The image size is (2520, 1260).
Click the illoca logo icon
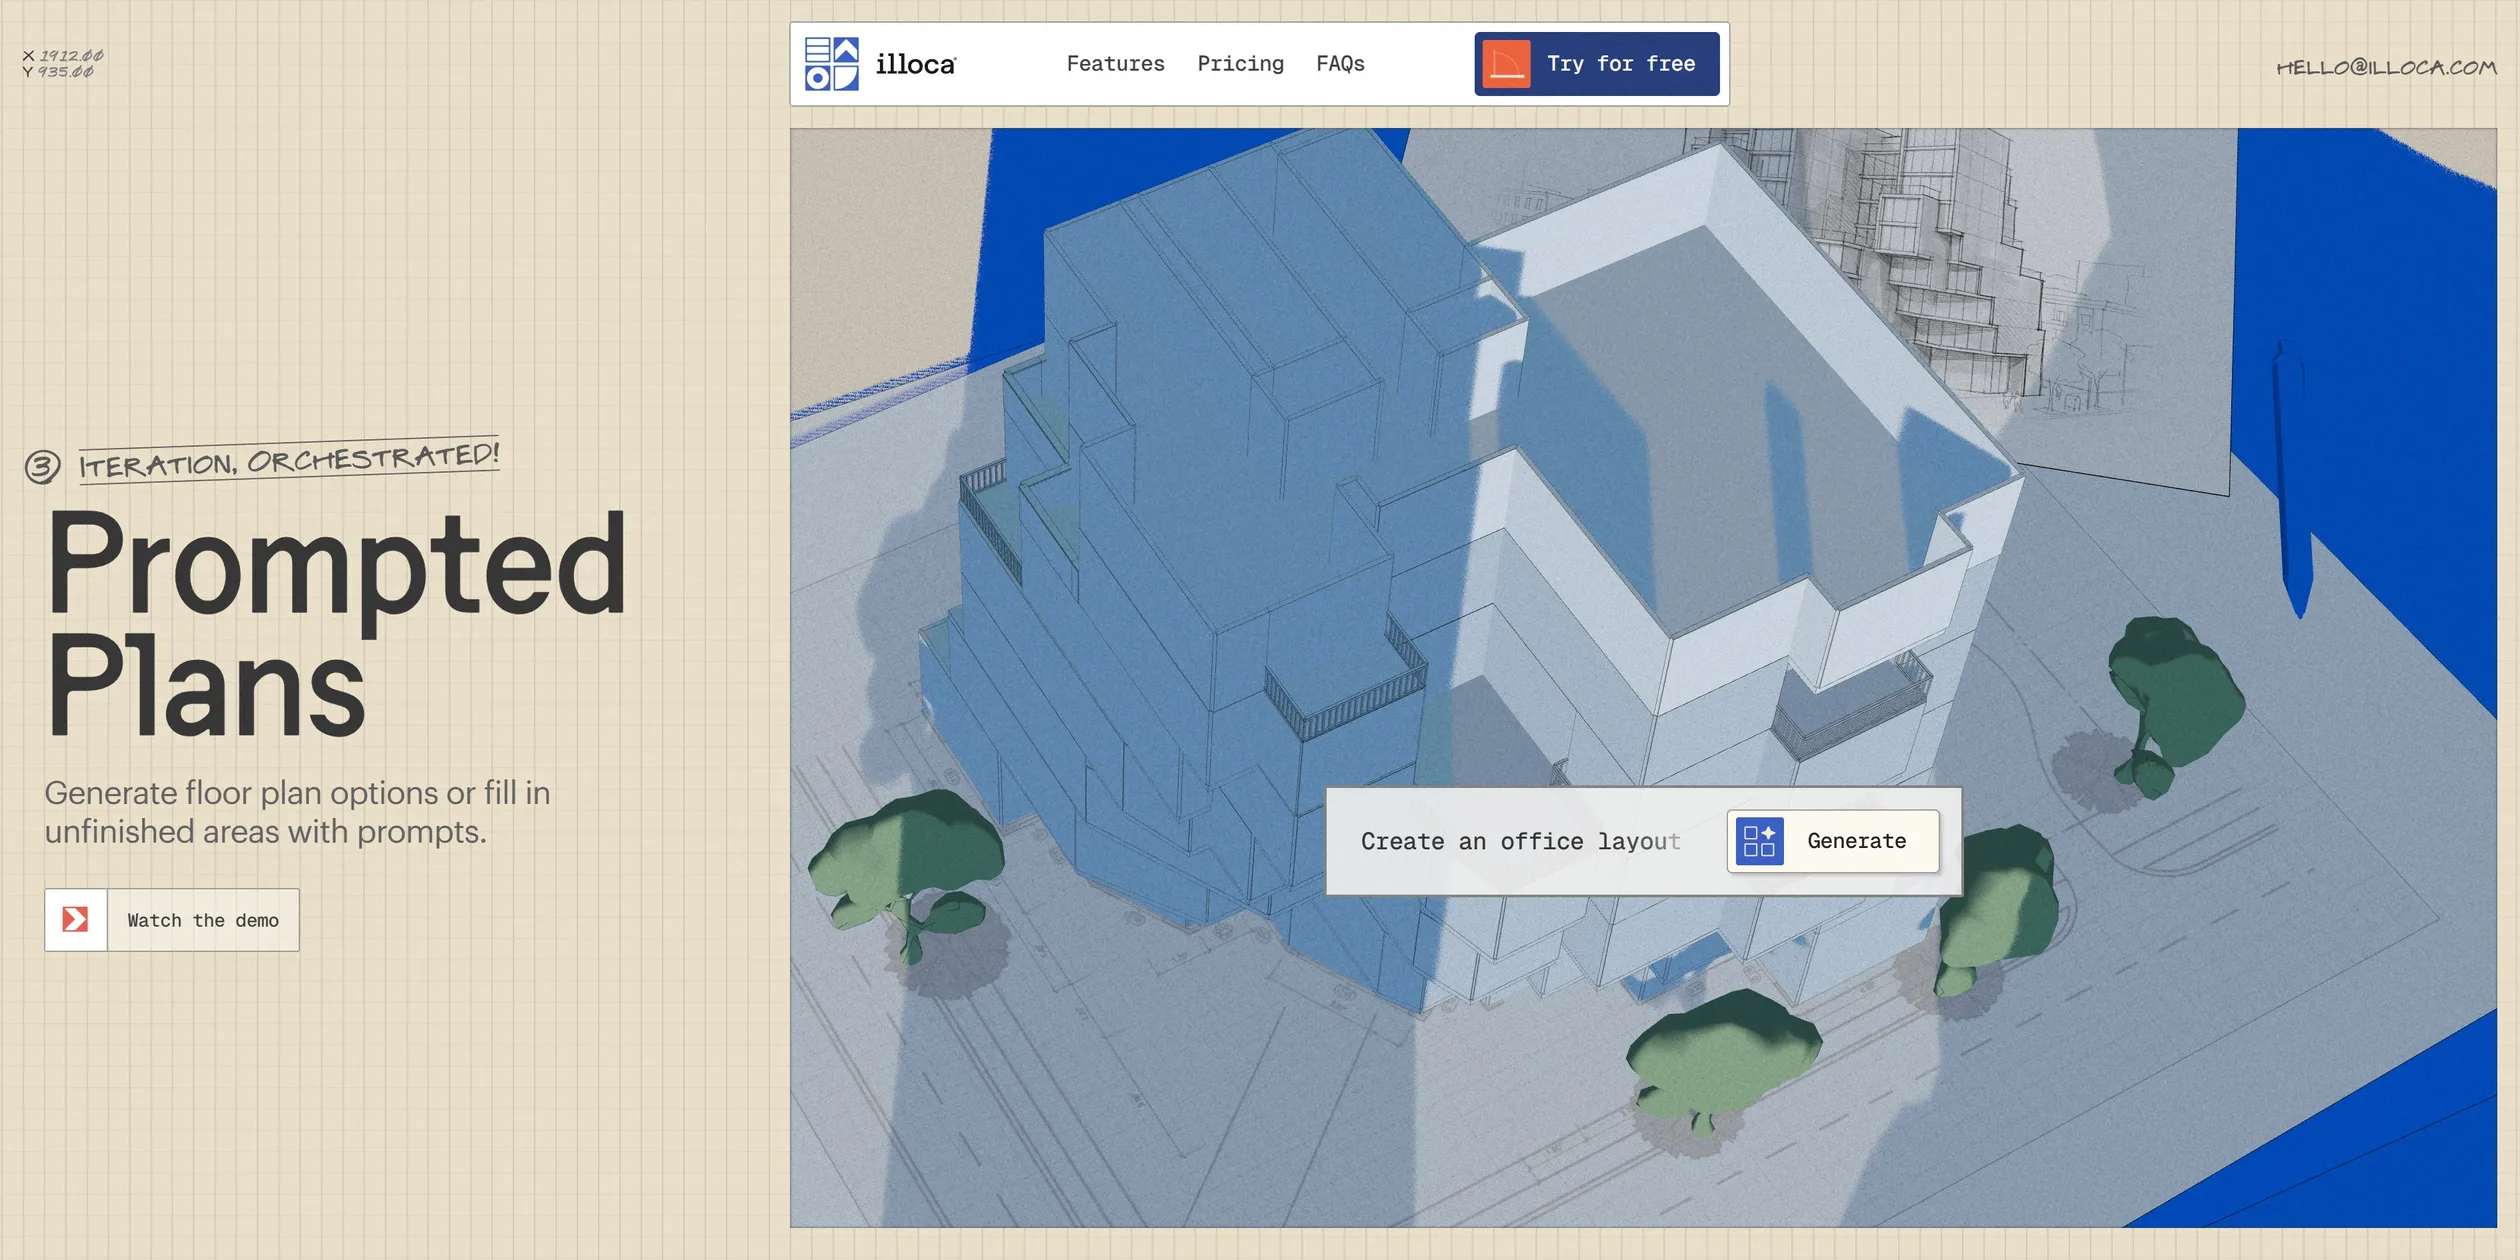(x=831, y=64)
